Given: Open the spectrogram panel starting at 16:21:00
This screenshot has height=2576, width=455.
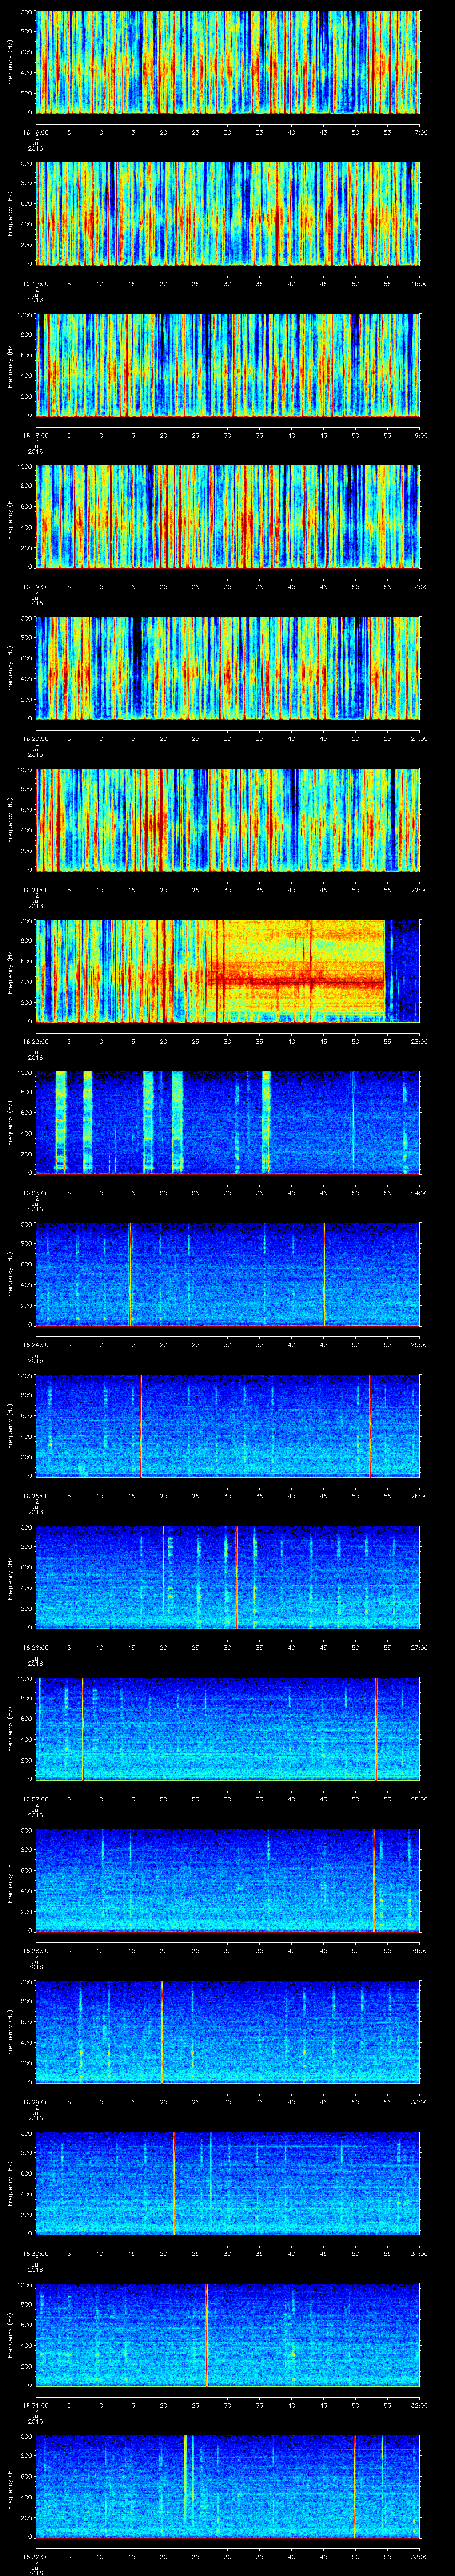Looking at the screenshot, I should point(227,820).
